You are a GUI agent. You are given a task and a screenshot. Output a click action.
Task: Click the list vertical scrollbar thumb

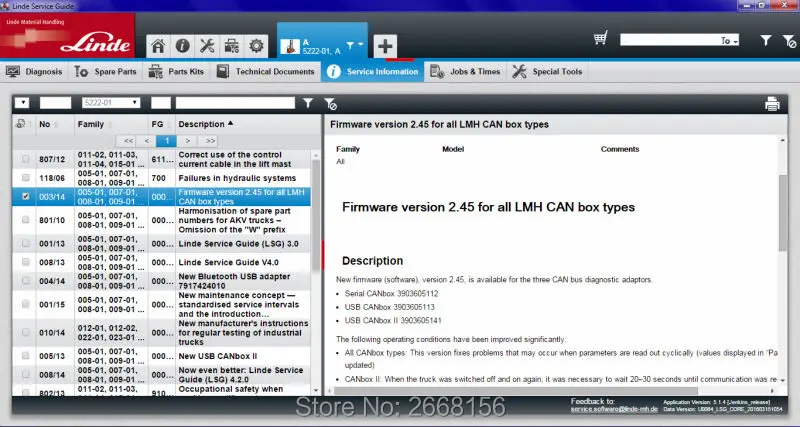[316, 214]
